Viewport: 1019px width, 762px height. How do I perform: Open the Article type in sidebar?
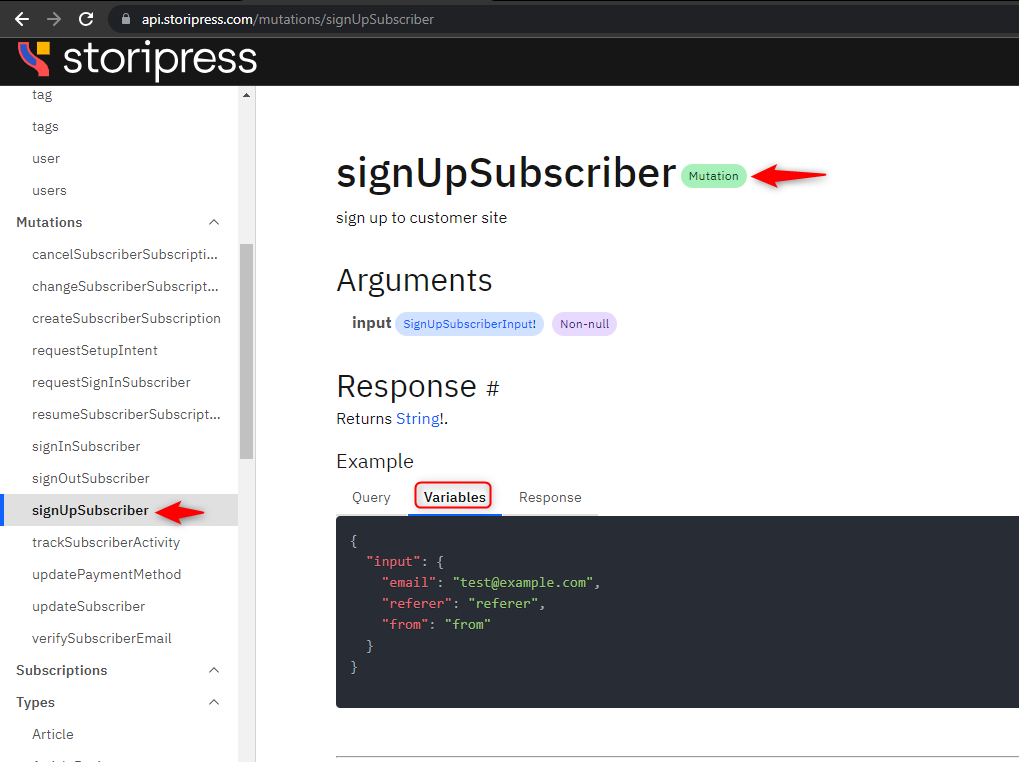pyautogui.click(x=53, y=734)
